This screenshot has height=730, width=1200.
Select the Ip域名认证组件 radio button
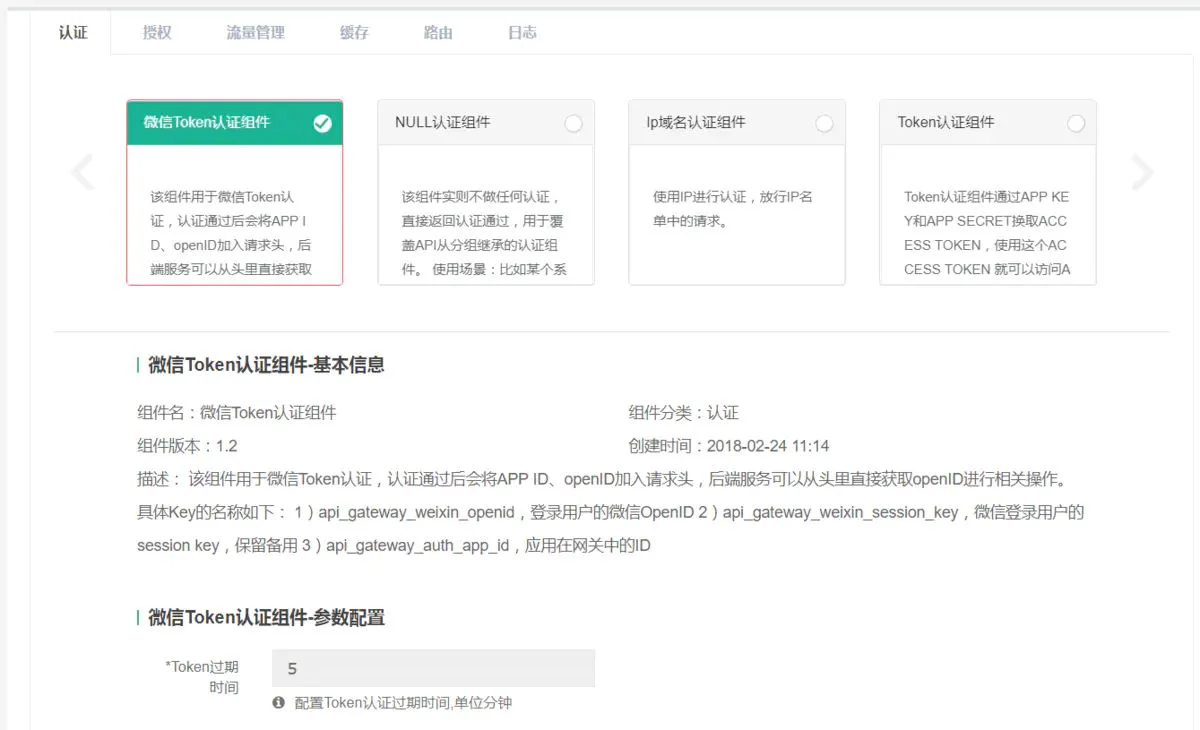pyautogui.click(x=824, y=123)
